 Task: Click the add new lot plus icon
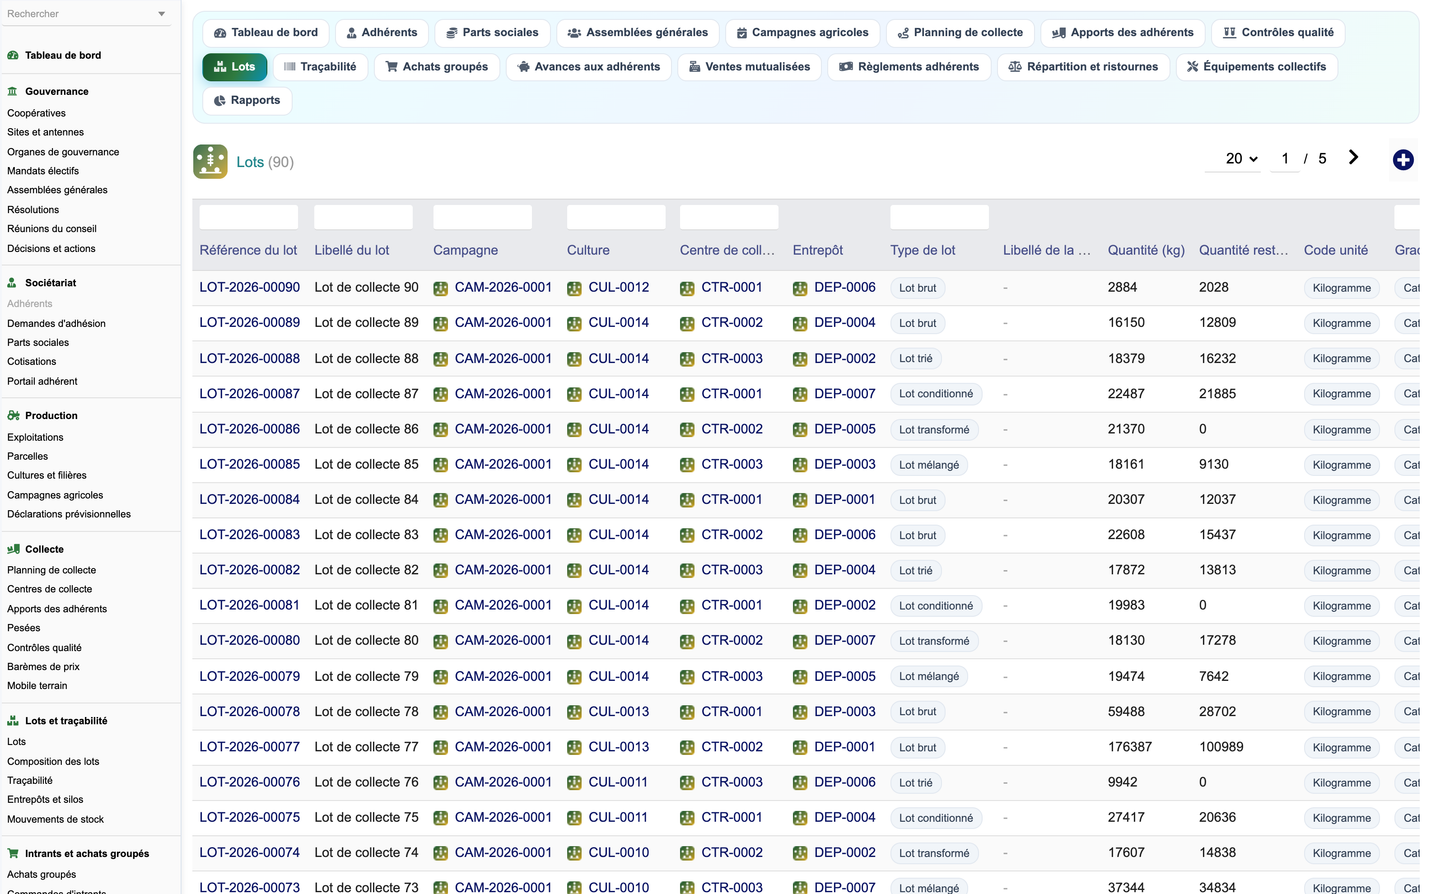1403,160
